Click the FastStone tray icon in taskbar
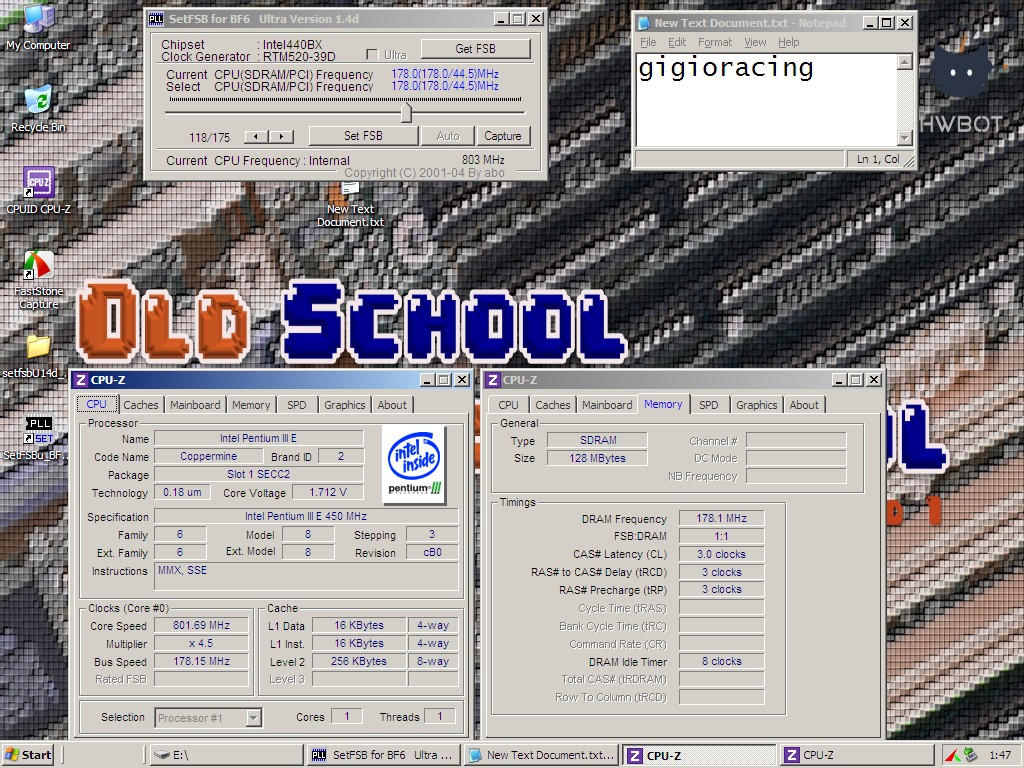Image resolution: width=1024 pixels, height=768 pixels. click(x=952, y=755)
